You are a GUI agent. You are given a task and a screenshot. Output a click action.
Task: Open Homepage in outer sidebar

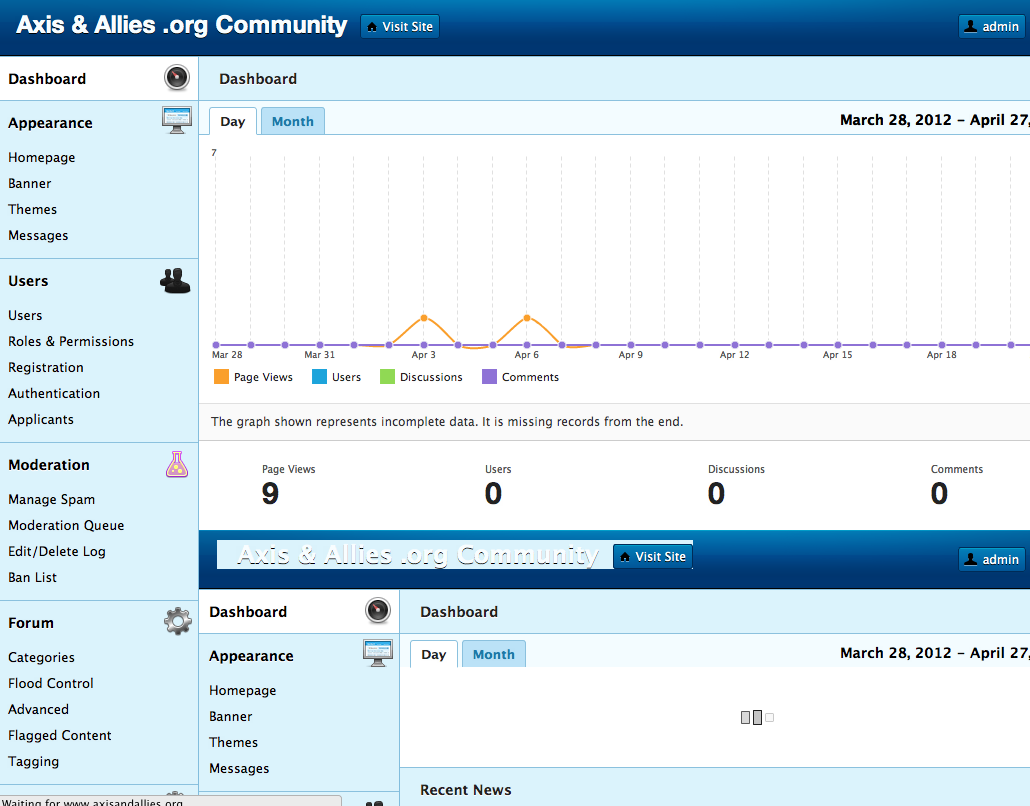tap(41, 158)
